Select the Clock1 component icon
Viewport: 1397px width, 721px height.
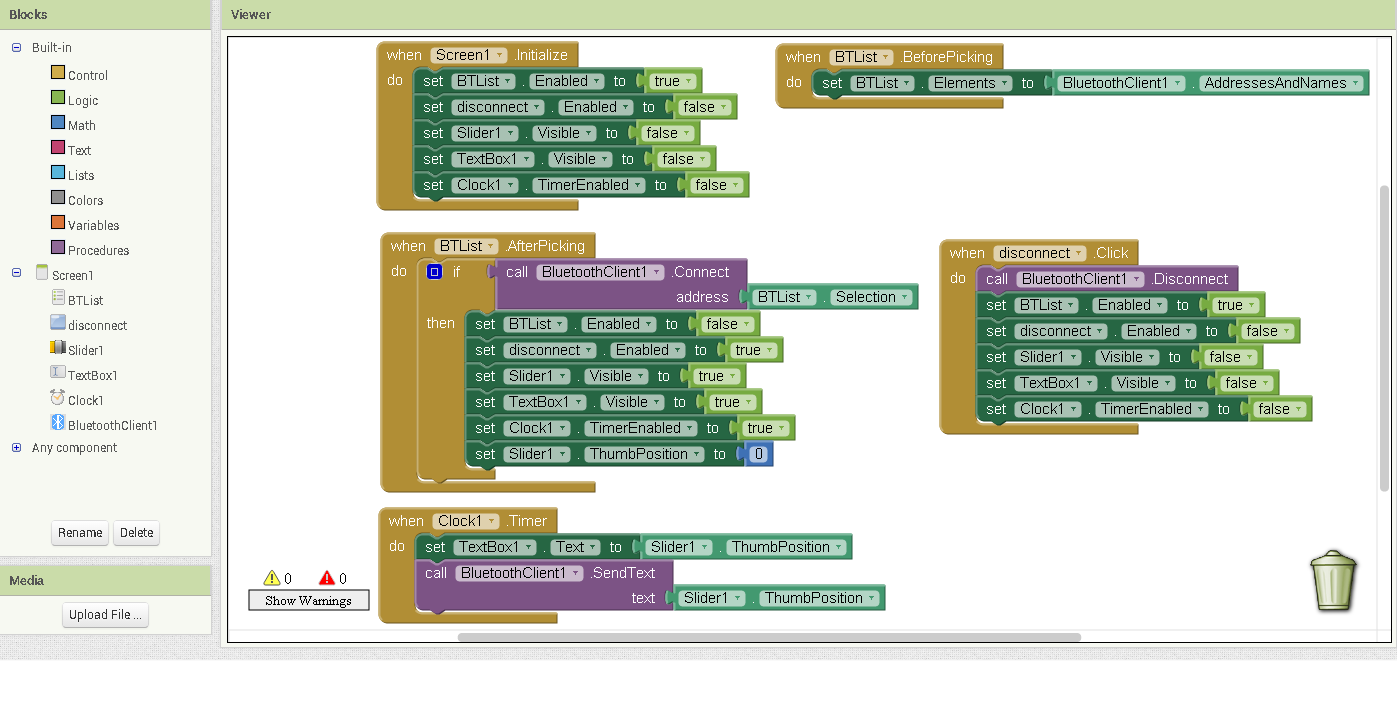point(58,398)
